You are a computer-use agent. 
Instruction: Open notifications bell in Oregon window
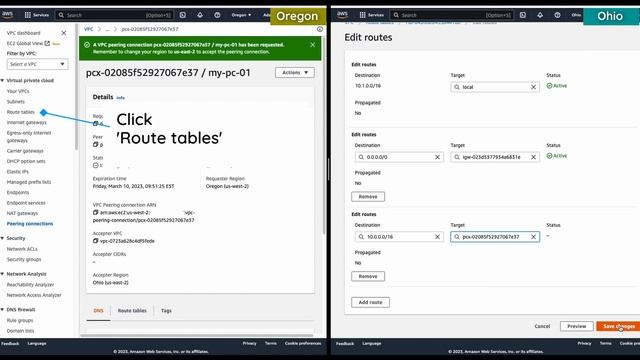pyautogui.click(x=200, y=15)
